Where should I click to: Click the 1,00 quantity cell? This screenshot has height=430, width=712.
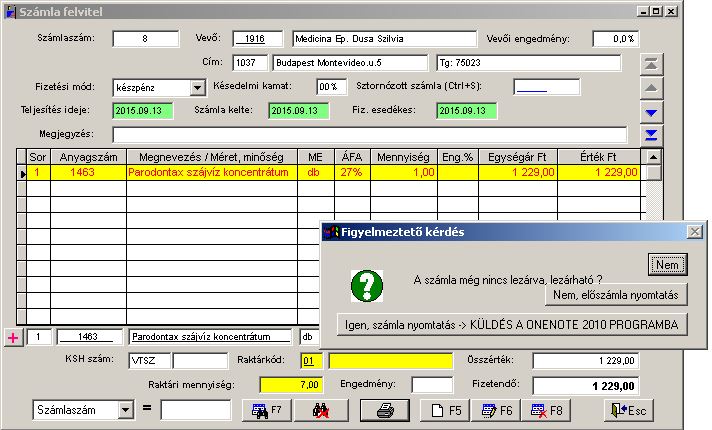click(x=404, y=173)
